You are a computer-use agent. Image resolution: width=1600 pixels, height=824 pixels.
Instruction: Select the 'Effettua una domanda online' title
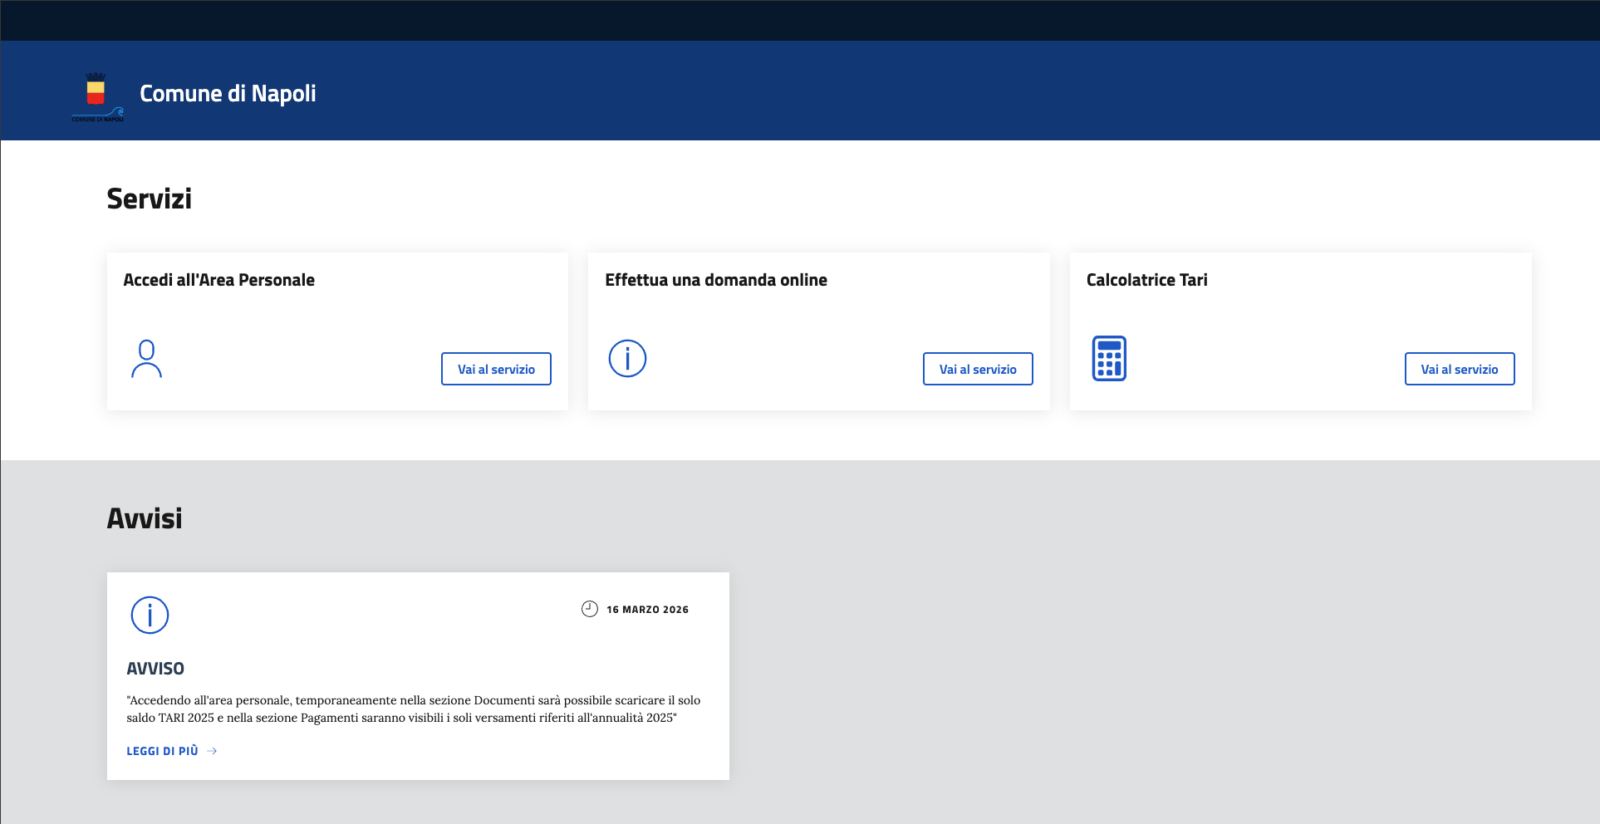[715, 280]
